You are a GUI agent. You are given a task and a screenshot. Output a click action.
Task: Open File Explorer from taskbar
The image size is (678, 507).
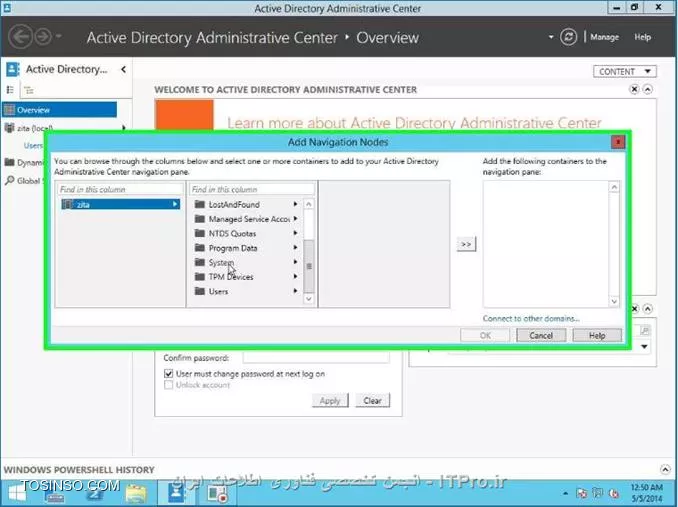[136, 493]
